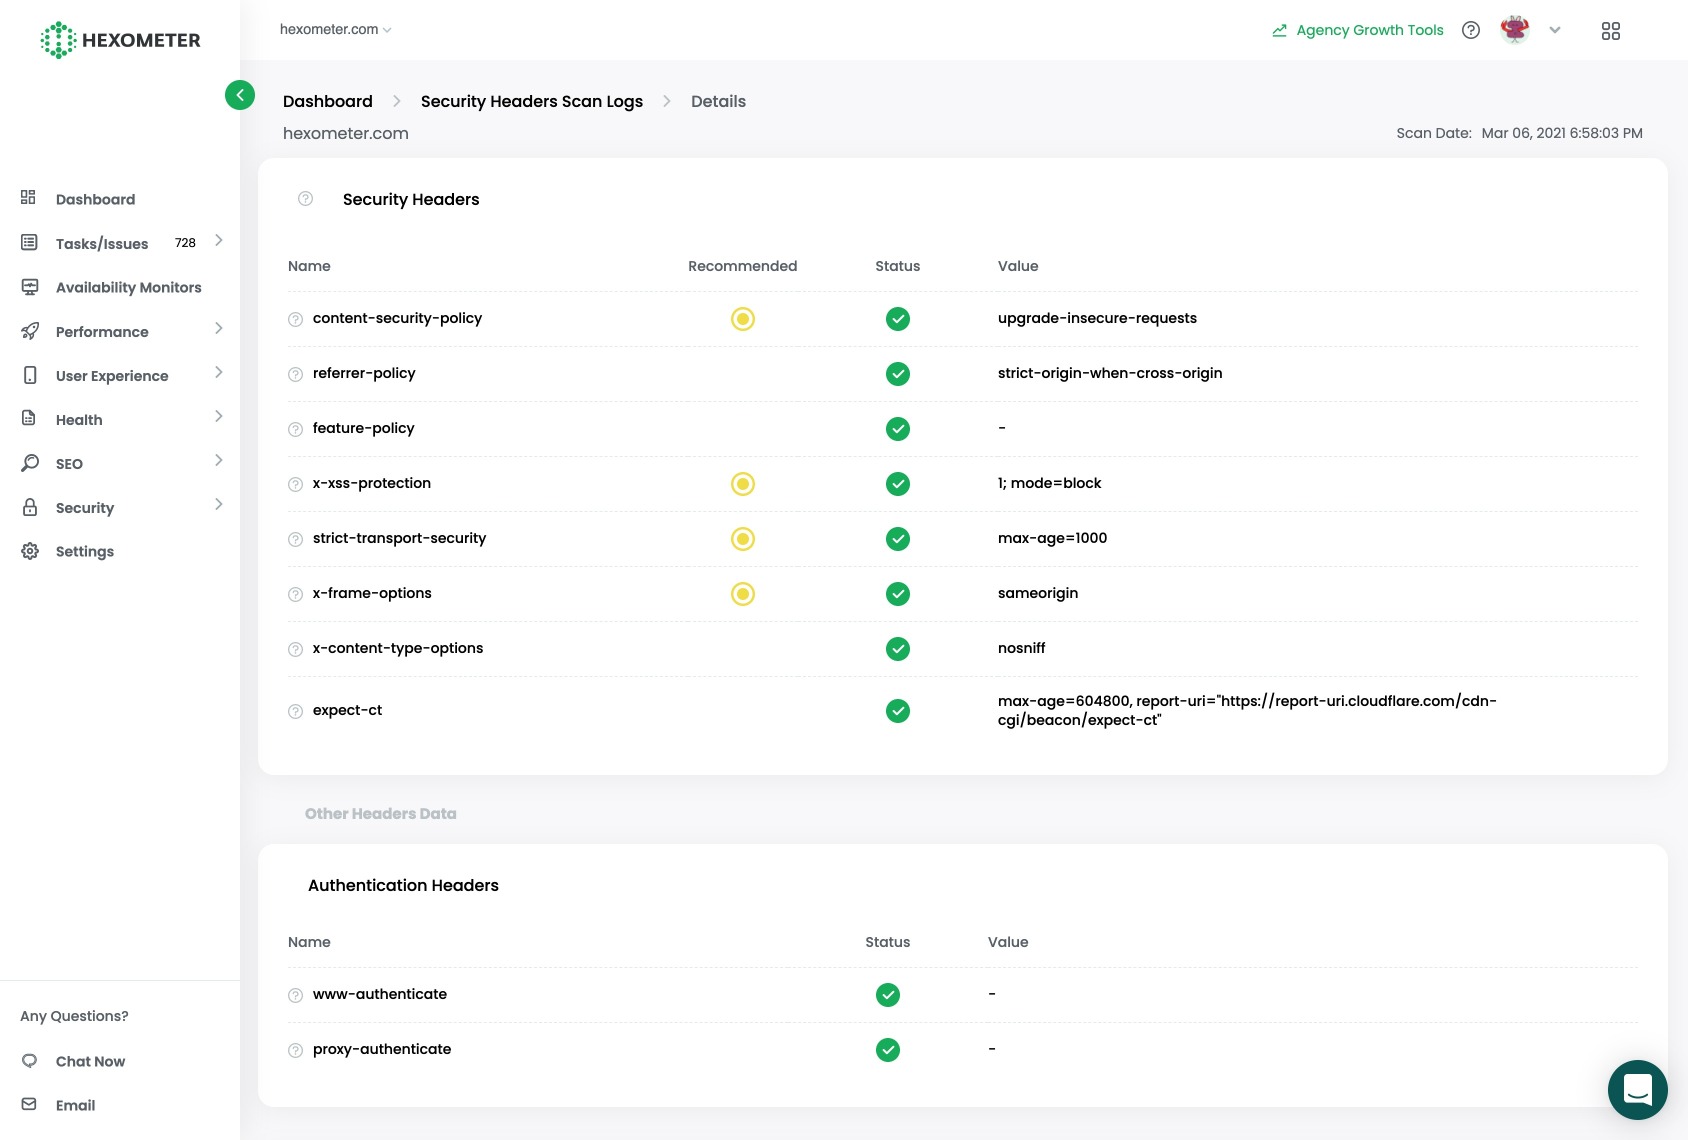Select Performance in the sidebar
The height and width of the screenshot is (1140, 1688).
coord(102,332)
